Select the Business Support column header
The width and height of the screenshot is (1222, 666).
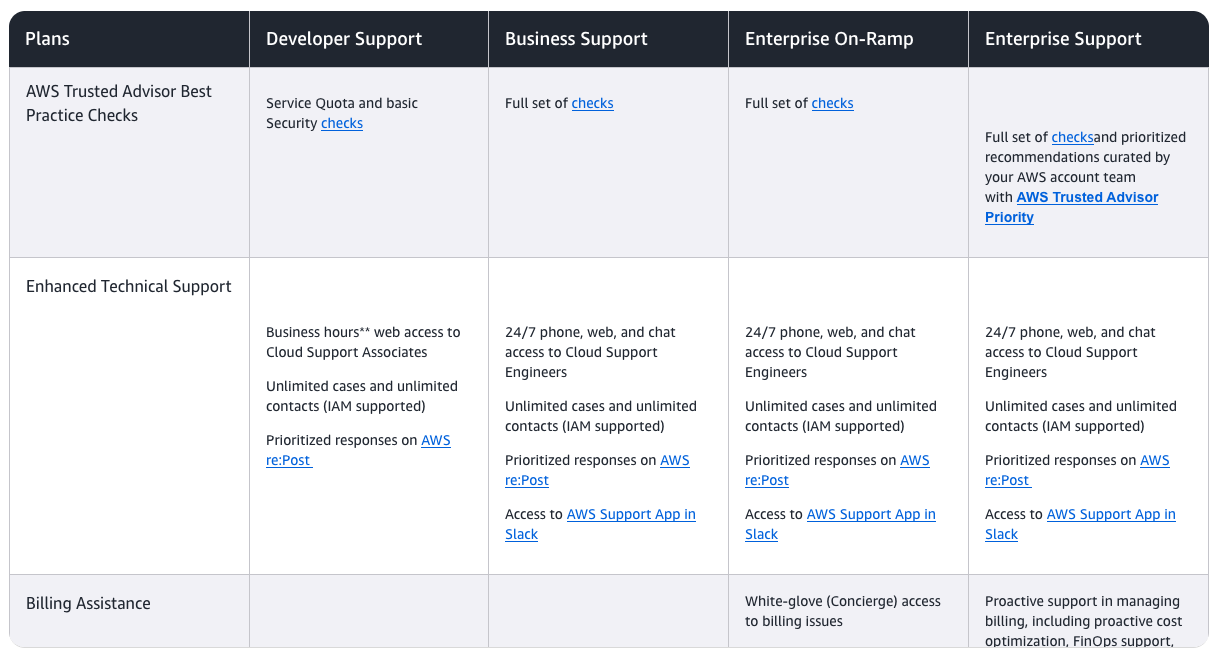(576, 39)
